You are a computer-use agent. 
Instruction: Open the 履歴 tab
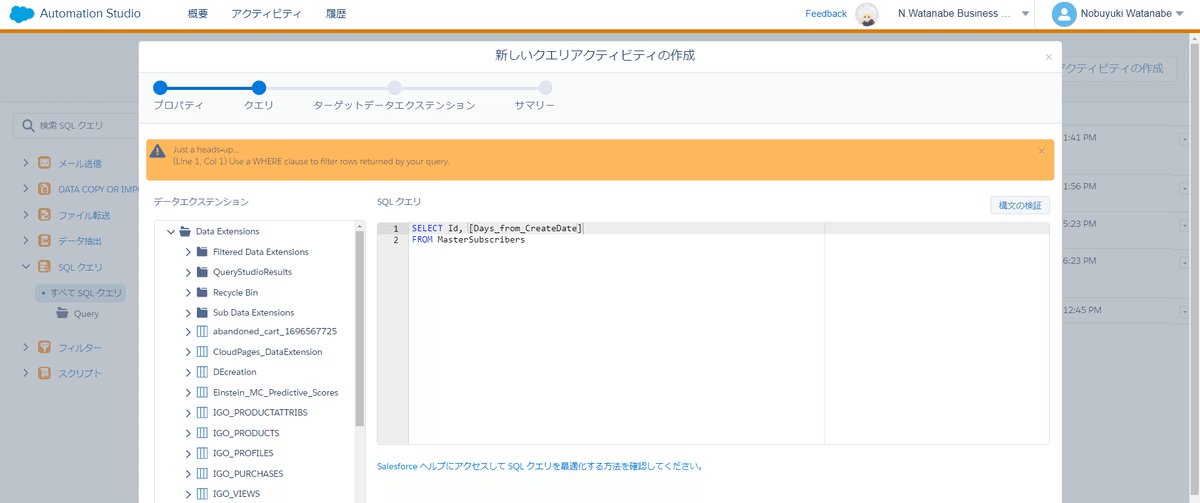tap(336, 14)
